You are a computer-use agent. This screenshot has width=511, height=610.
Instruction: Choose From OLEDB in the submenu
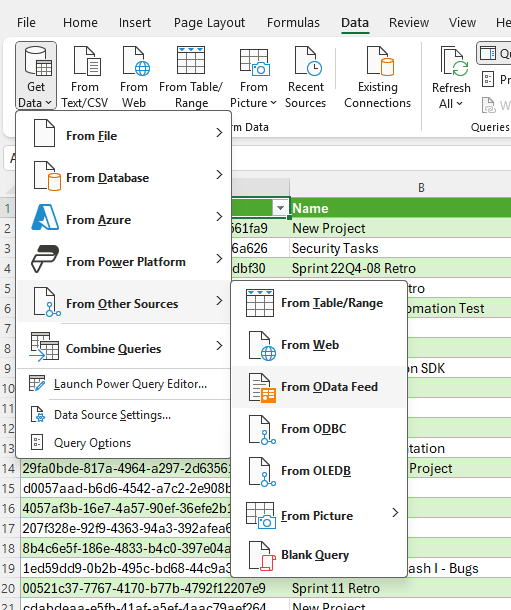[319, 471]
